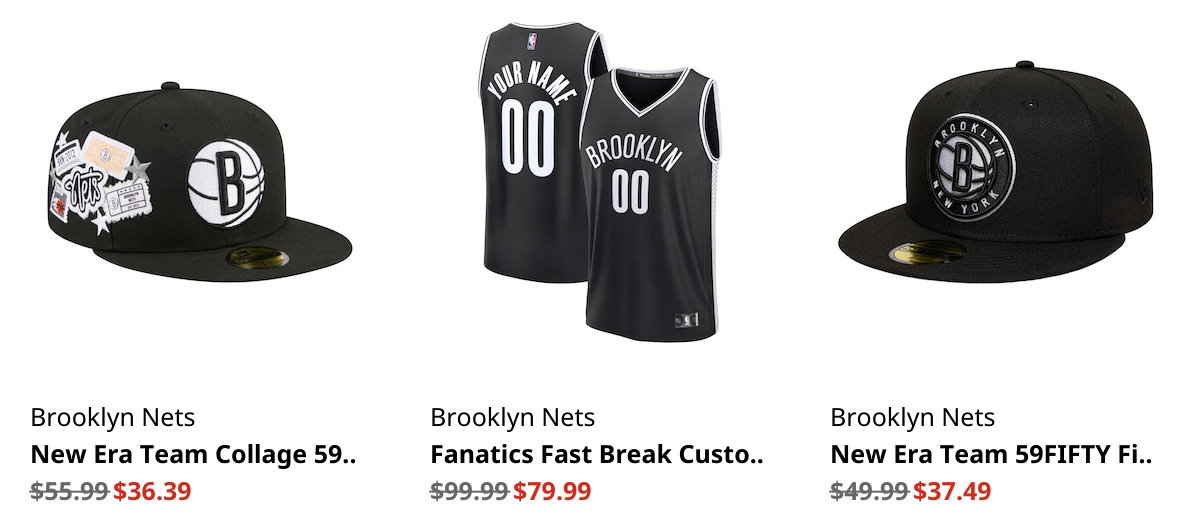Click the $37.49 sale price
Screen dimensions: 1200x530
(952, 491)
